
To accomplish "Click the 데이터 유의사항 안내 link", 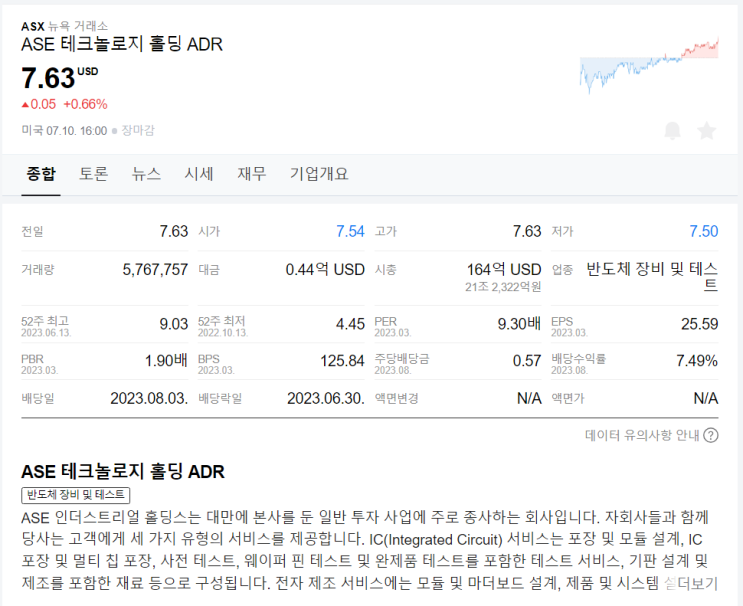I will coord(642,435).
